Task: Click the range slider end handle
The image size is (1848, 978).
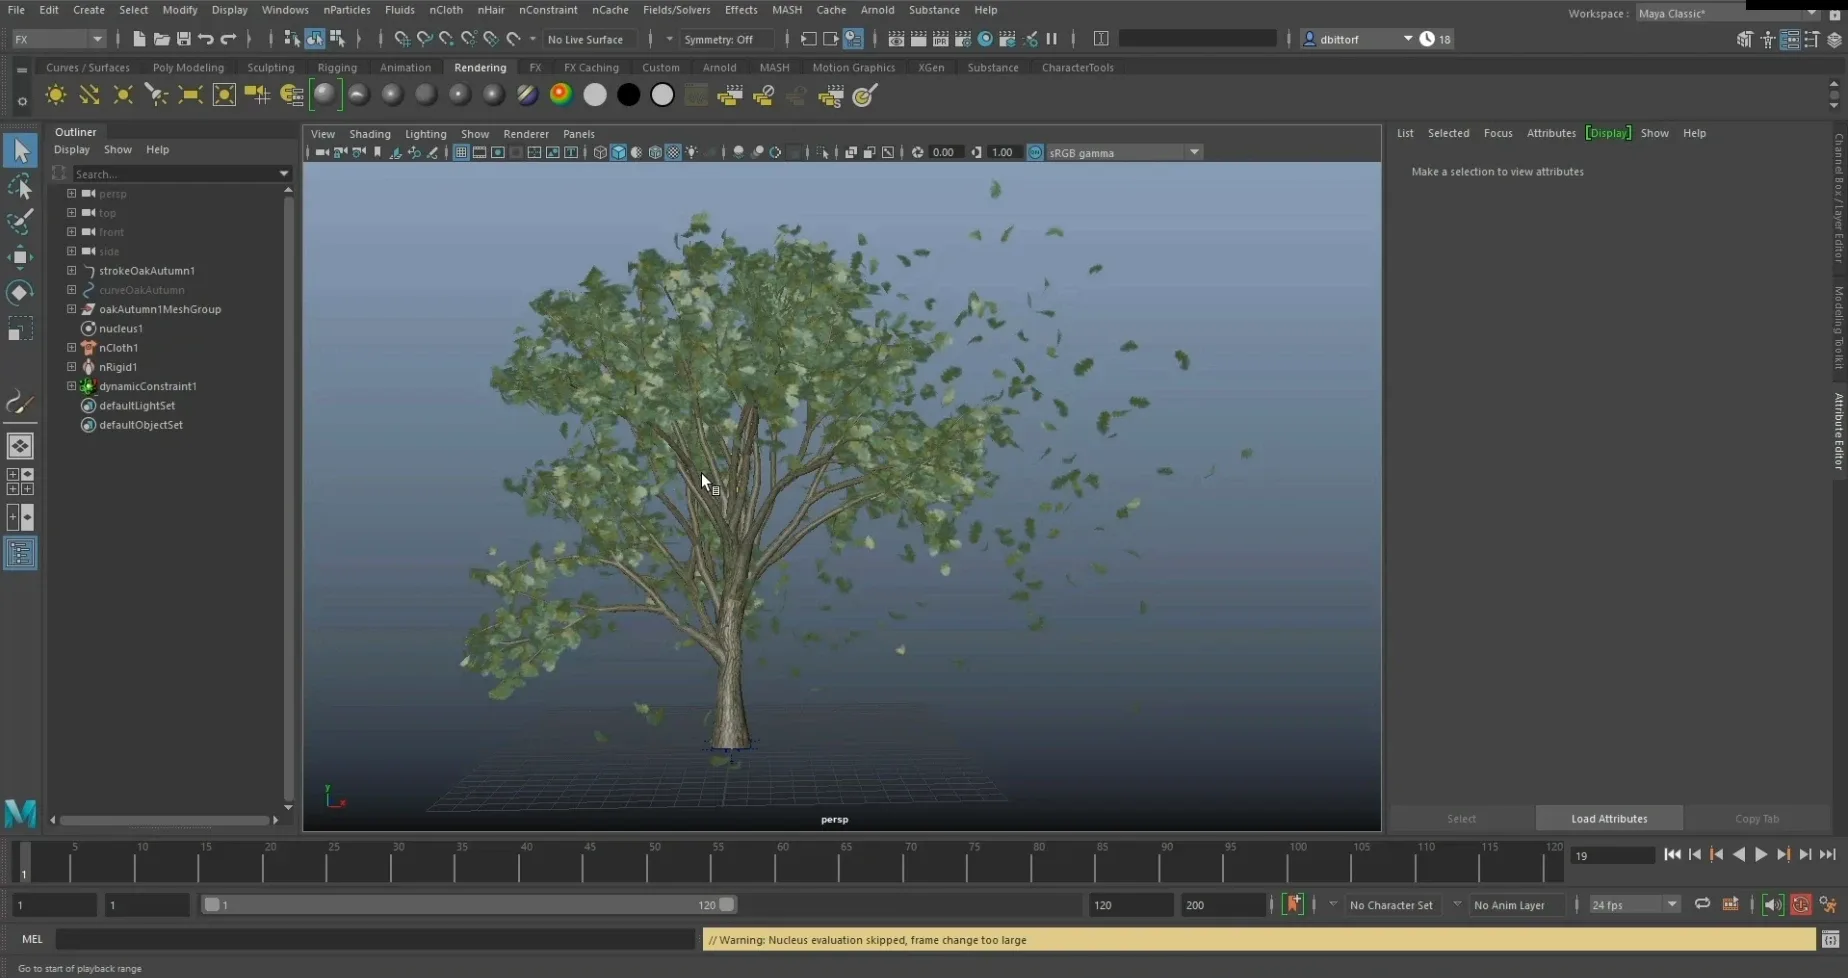Action: coord(727,905)
